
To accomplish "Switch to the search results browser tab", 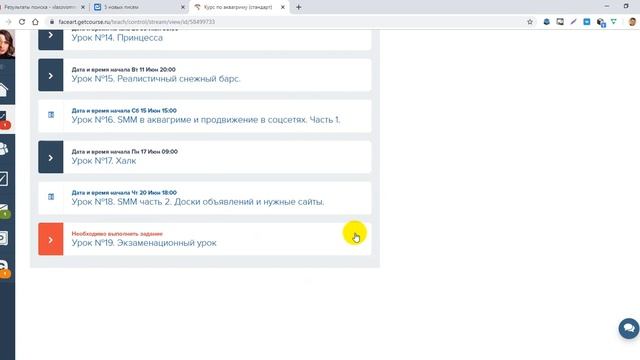I will pos(39,7).
